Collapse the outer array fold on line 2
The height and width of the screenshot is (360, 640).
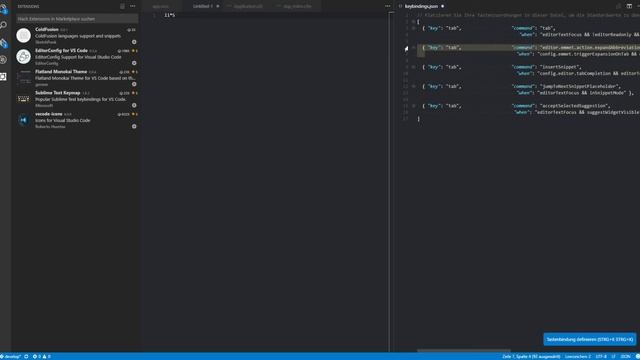[x=413, y=22]
